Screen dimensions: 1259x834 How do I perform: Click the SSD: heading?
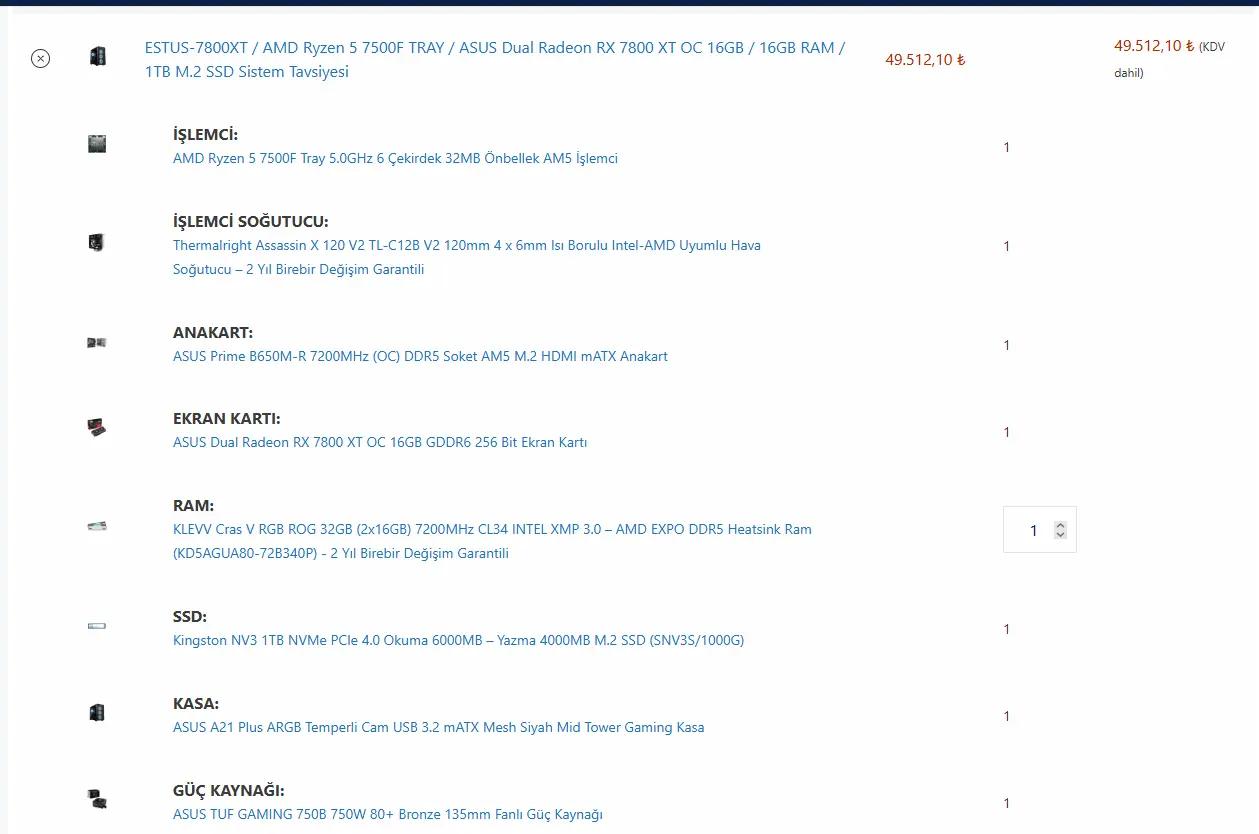(190, 617)
